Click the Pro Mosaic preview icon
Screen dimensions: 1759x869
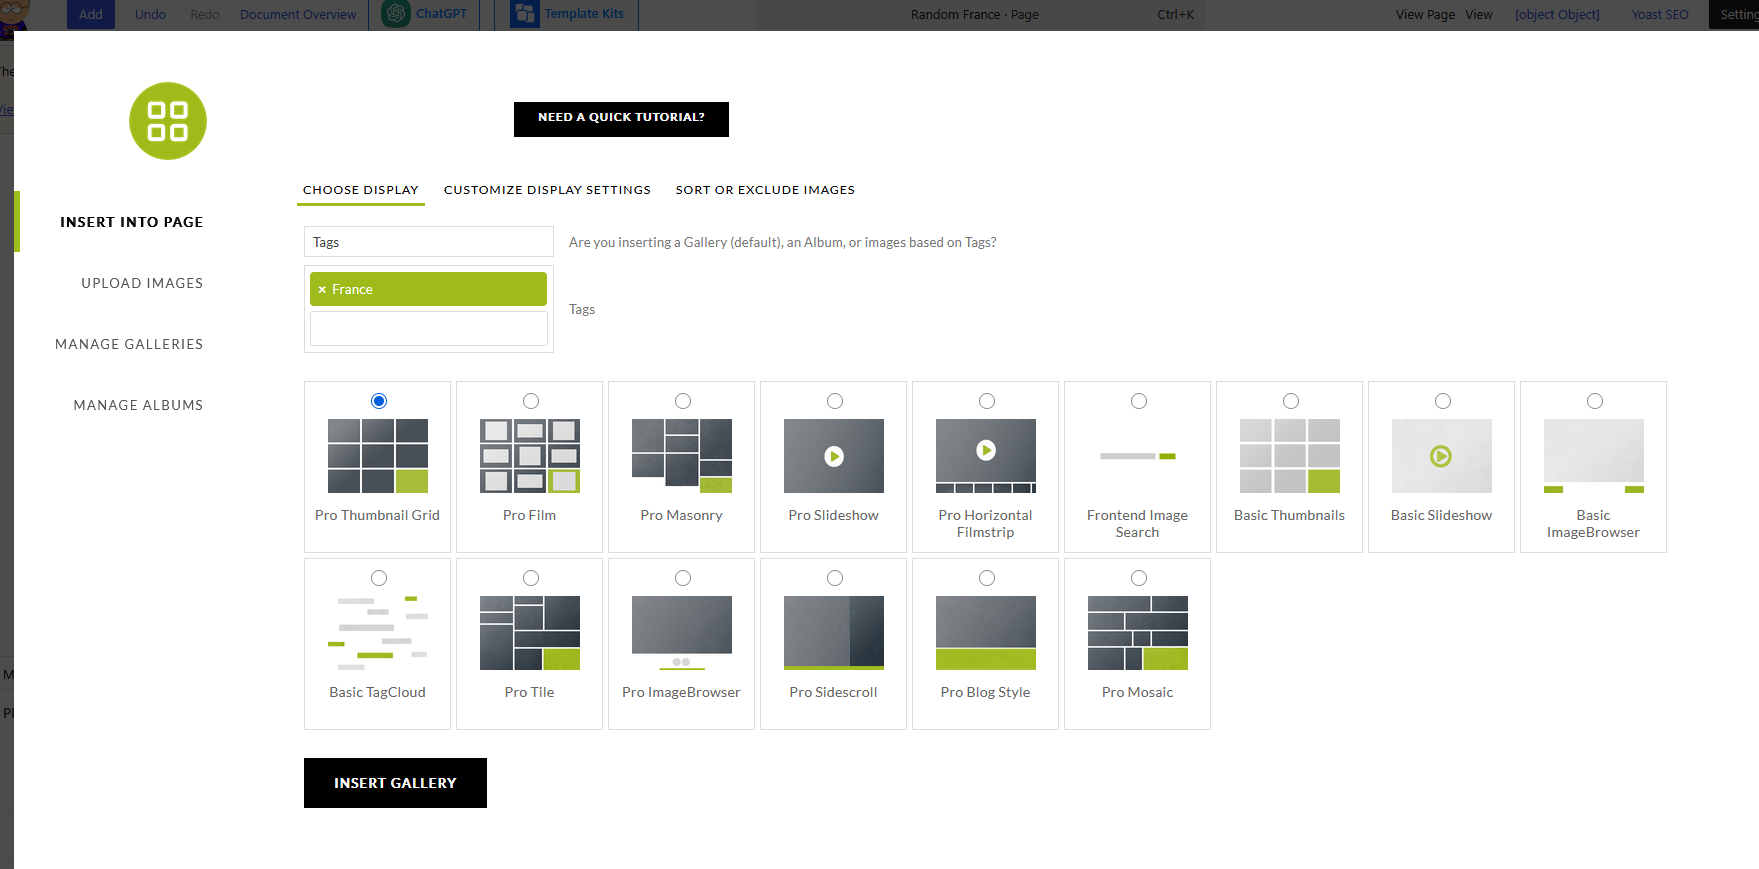point(1138,633)
